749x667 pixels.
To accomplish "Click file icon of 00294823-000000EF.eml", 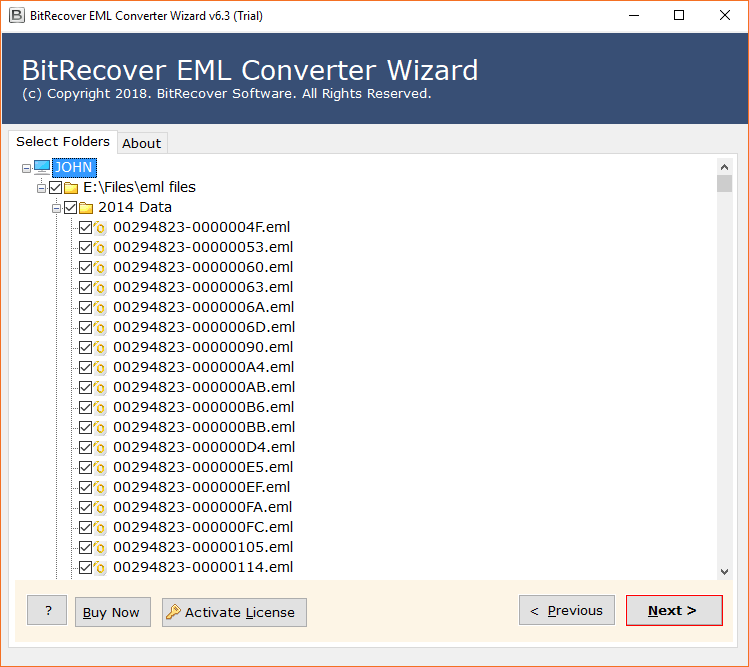I will point(100,488).
